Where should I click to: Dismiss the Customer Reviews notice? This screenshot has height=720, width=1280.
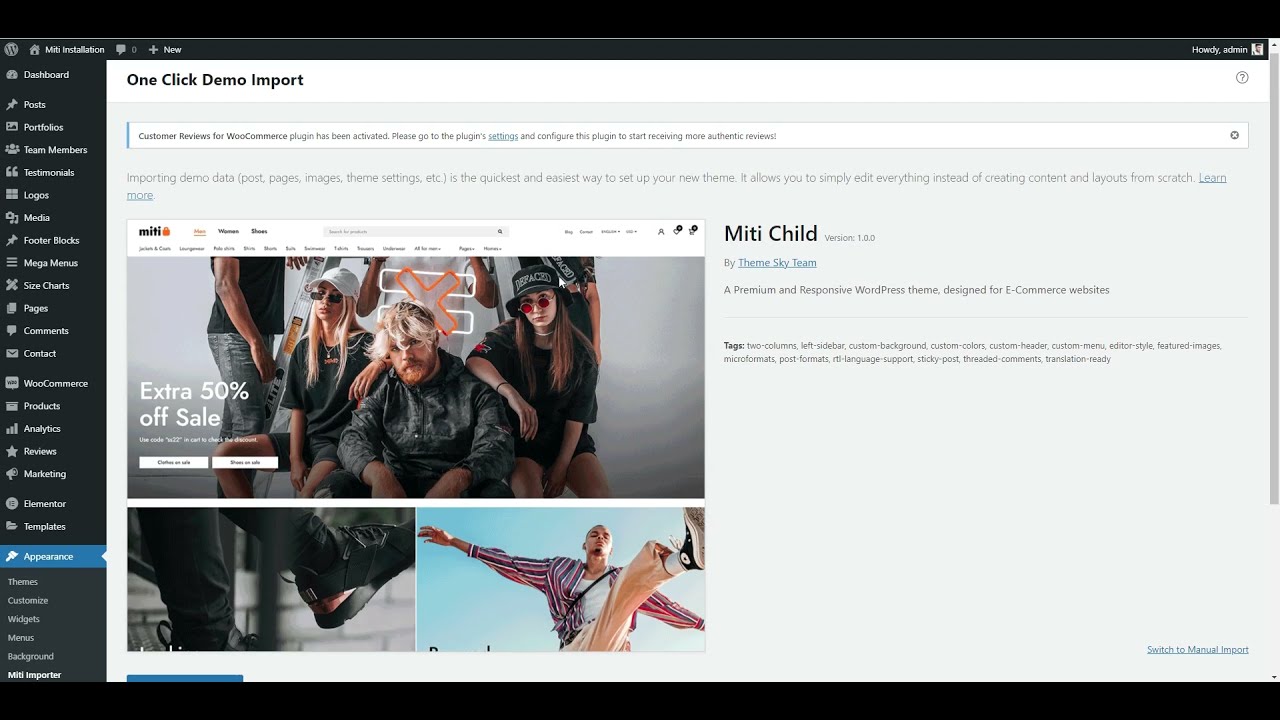click(1234, 135)
